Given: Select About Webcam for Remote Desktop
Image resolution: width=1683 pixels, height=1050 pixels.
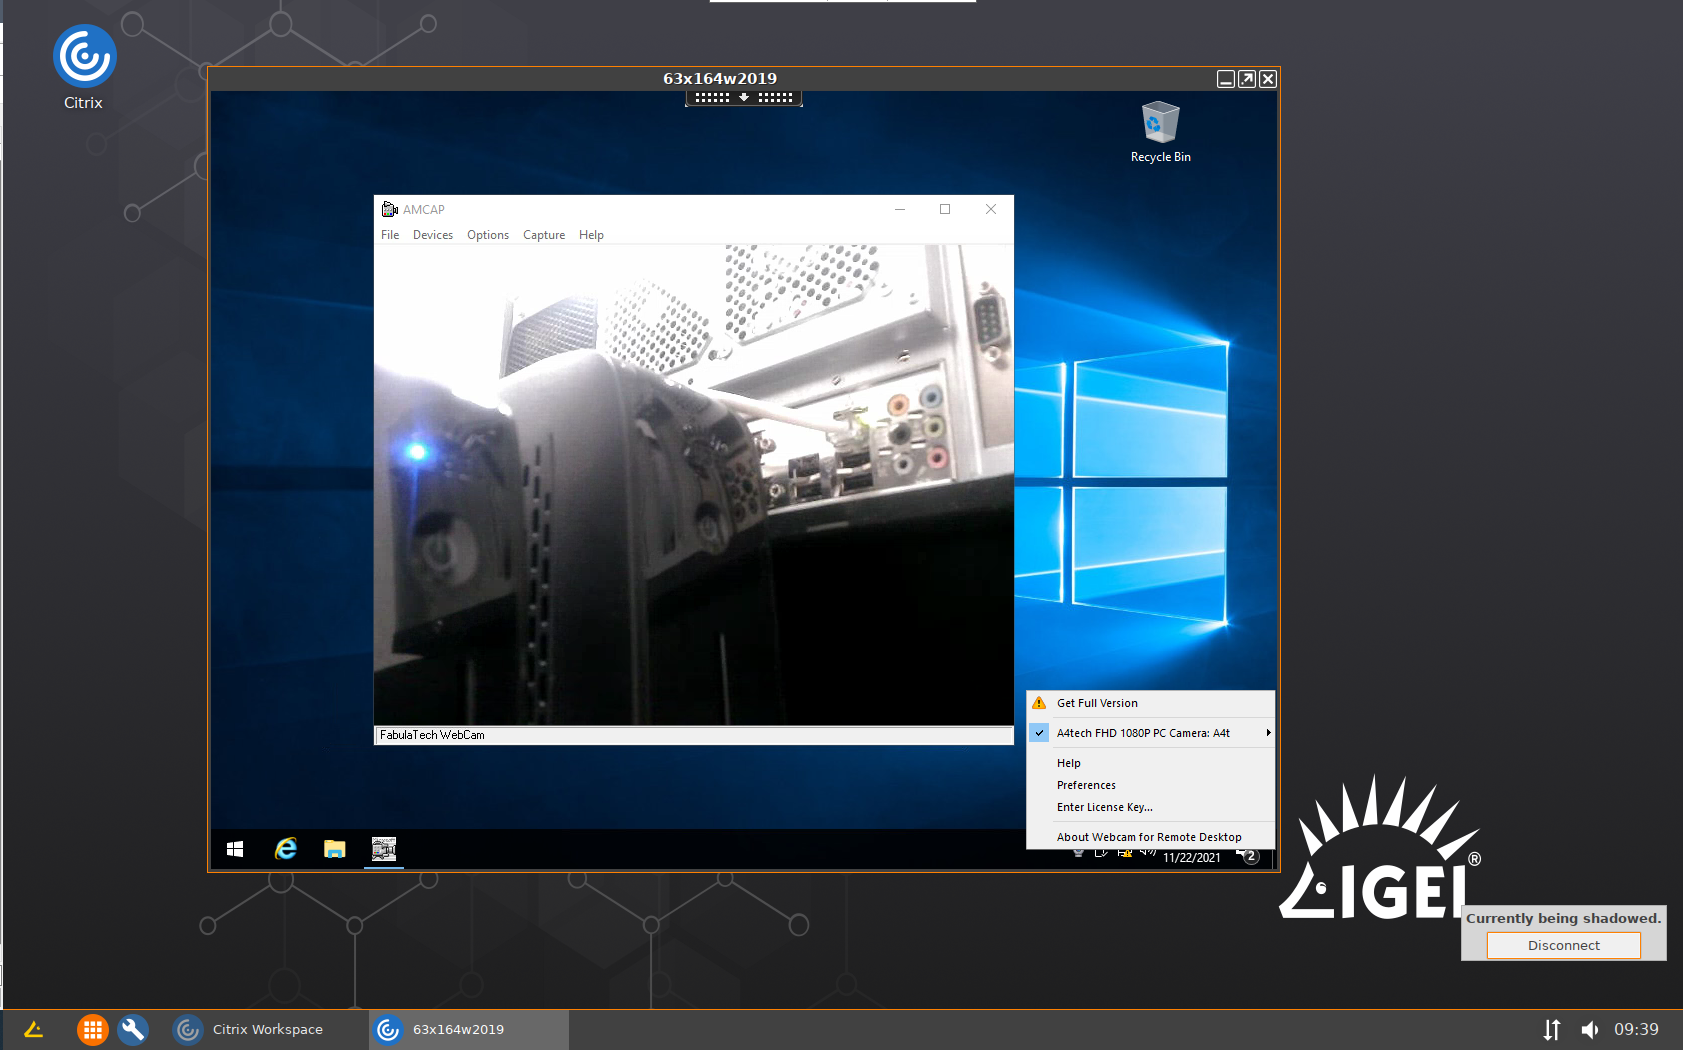Looking at the screenshot, I should click(x=1151, y=837).
